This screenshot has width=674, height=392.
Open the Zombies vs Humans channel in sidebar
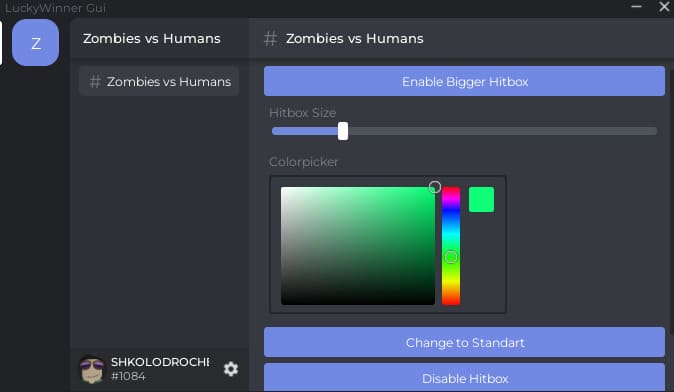(x=159, y=81)
